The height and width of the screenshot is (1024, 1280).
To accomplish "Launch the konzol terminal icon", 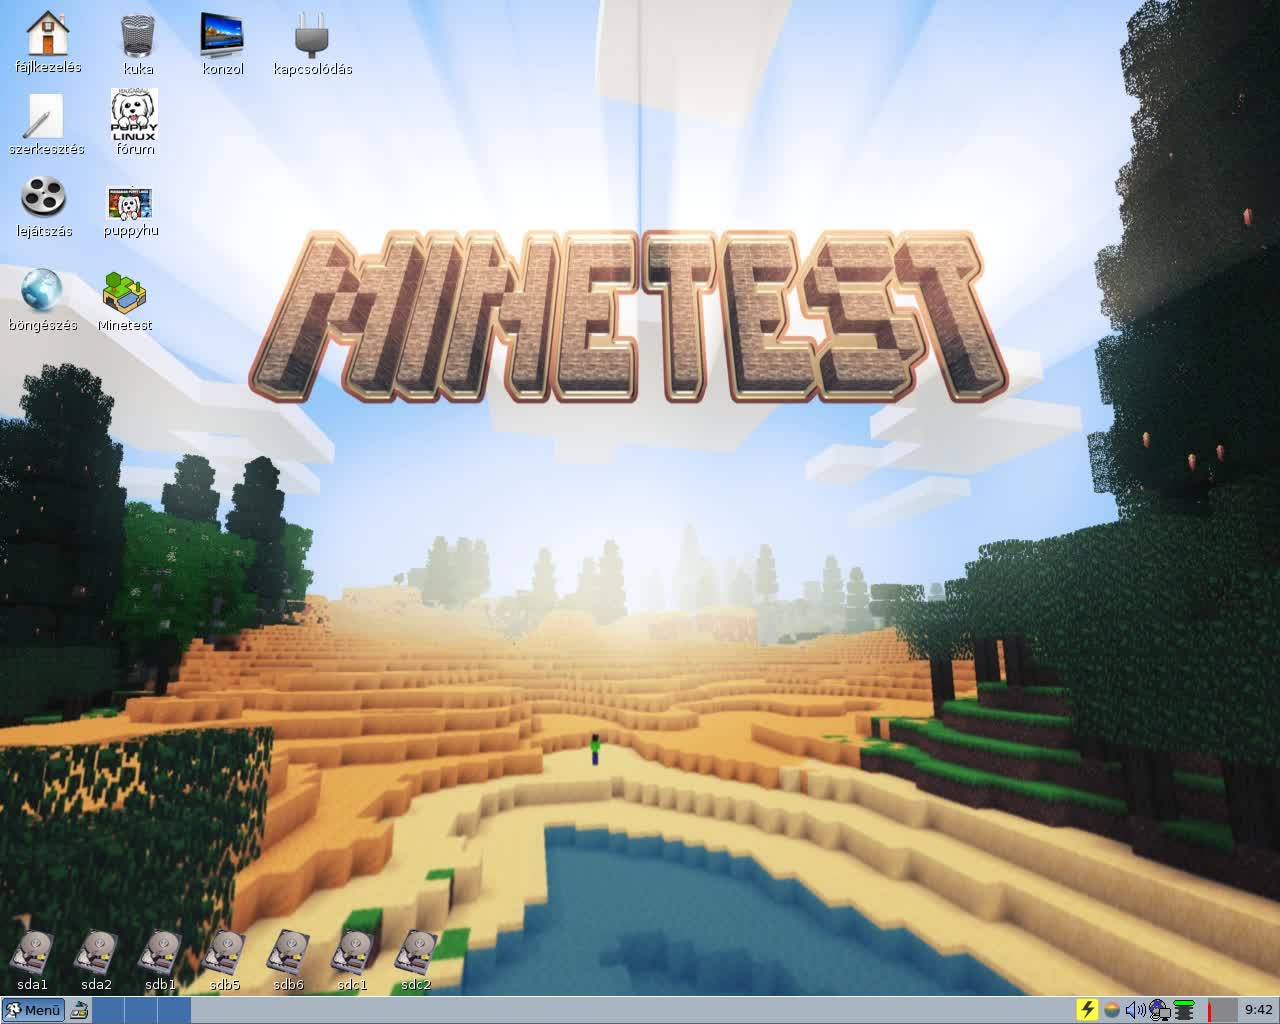I will click(x=223, y=35).
